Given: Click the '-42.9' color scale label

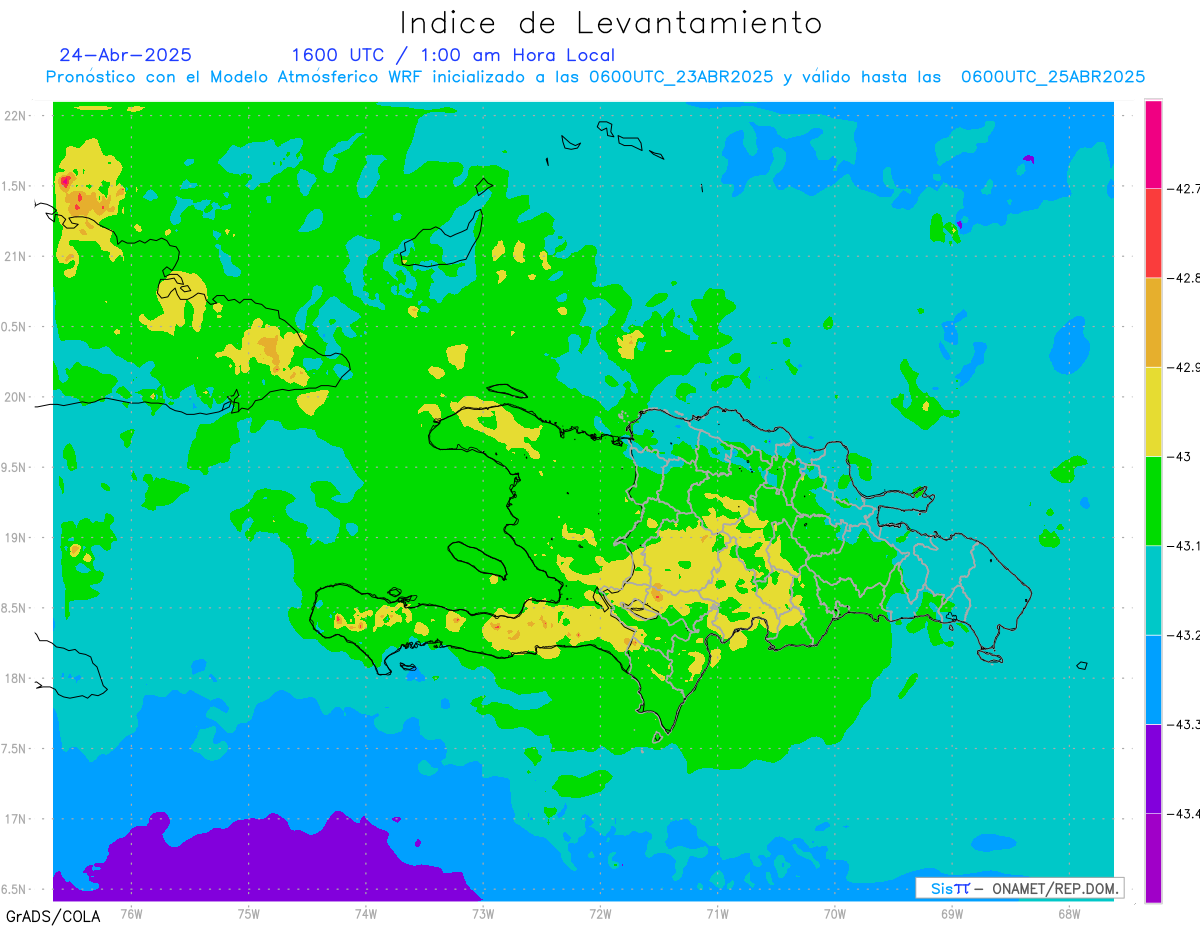Looking at the screenshot, I should (x=1184, y=367).
